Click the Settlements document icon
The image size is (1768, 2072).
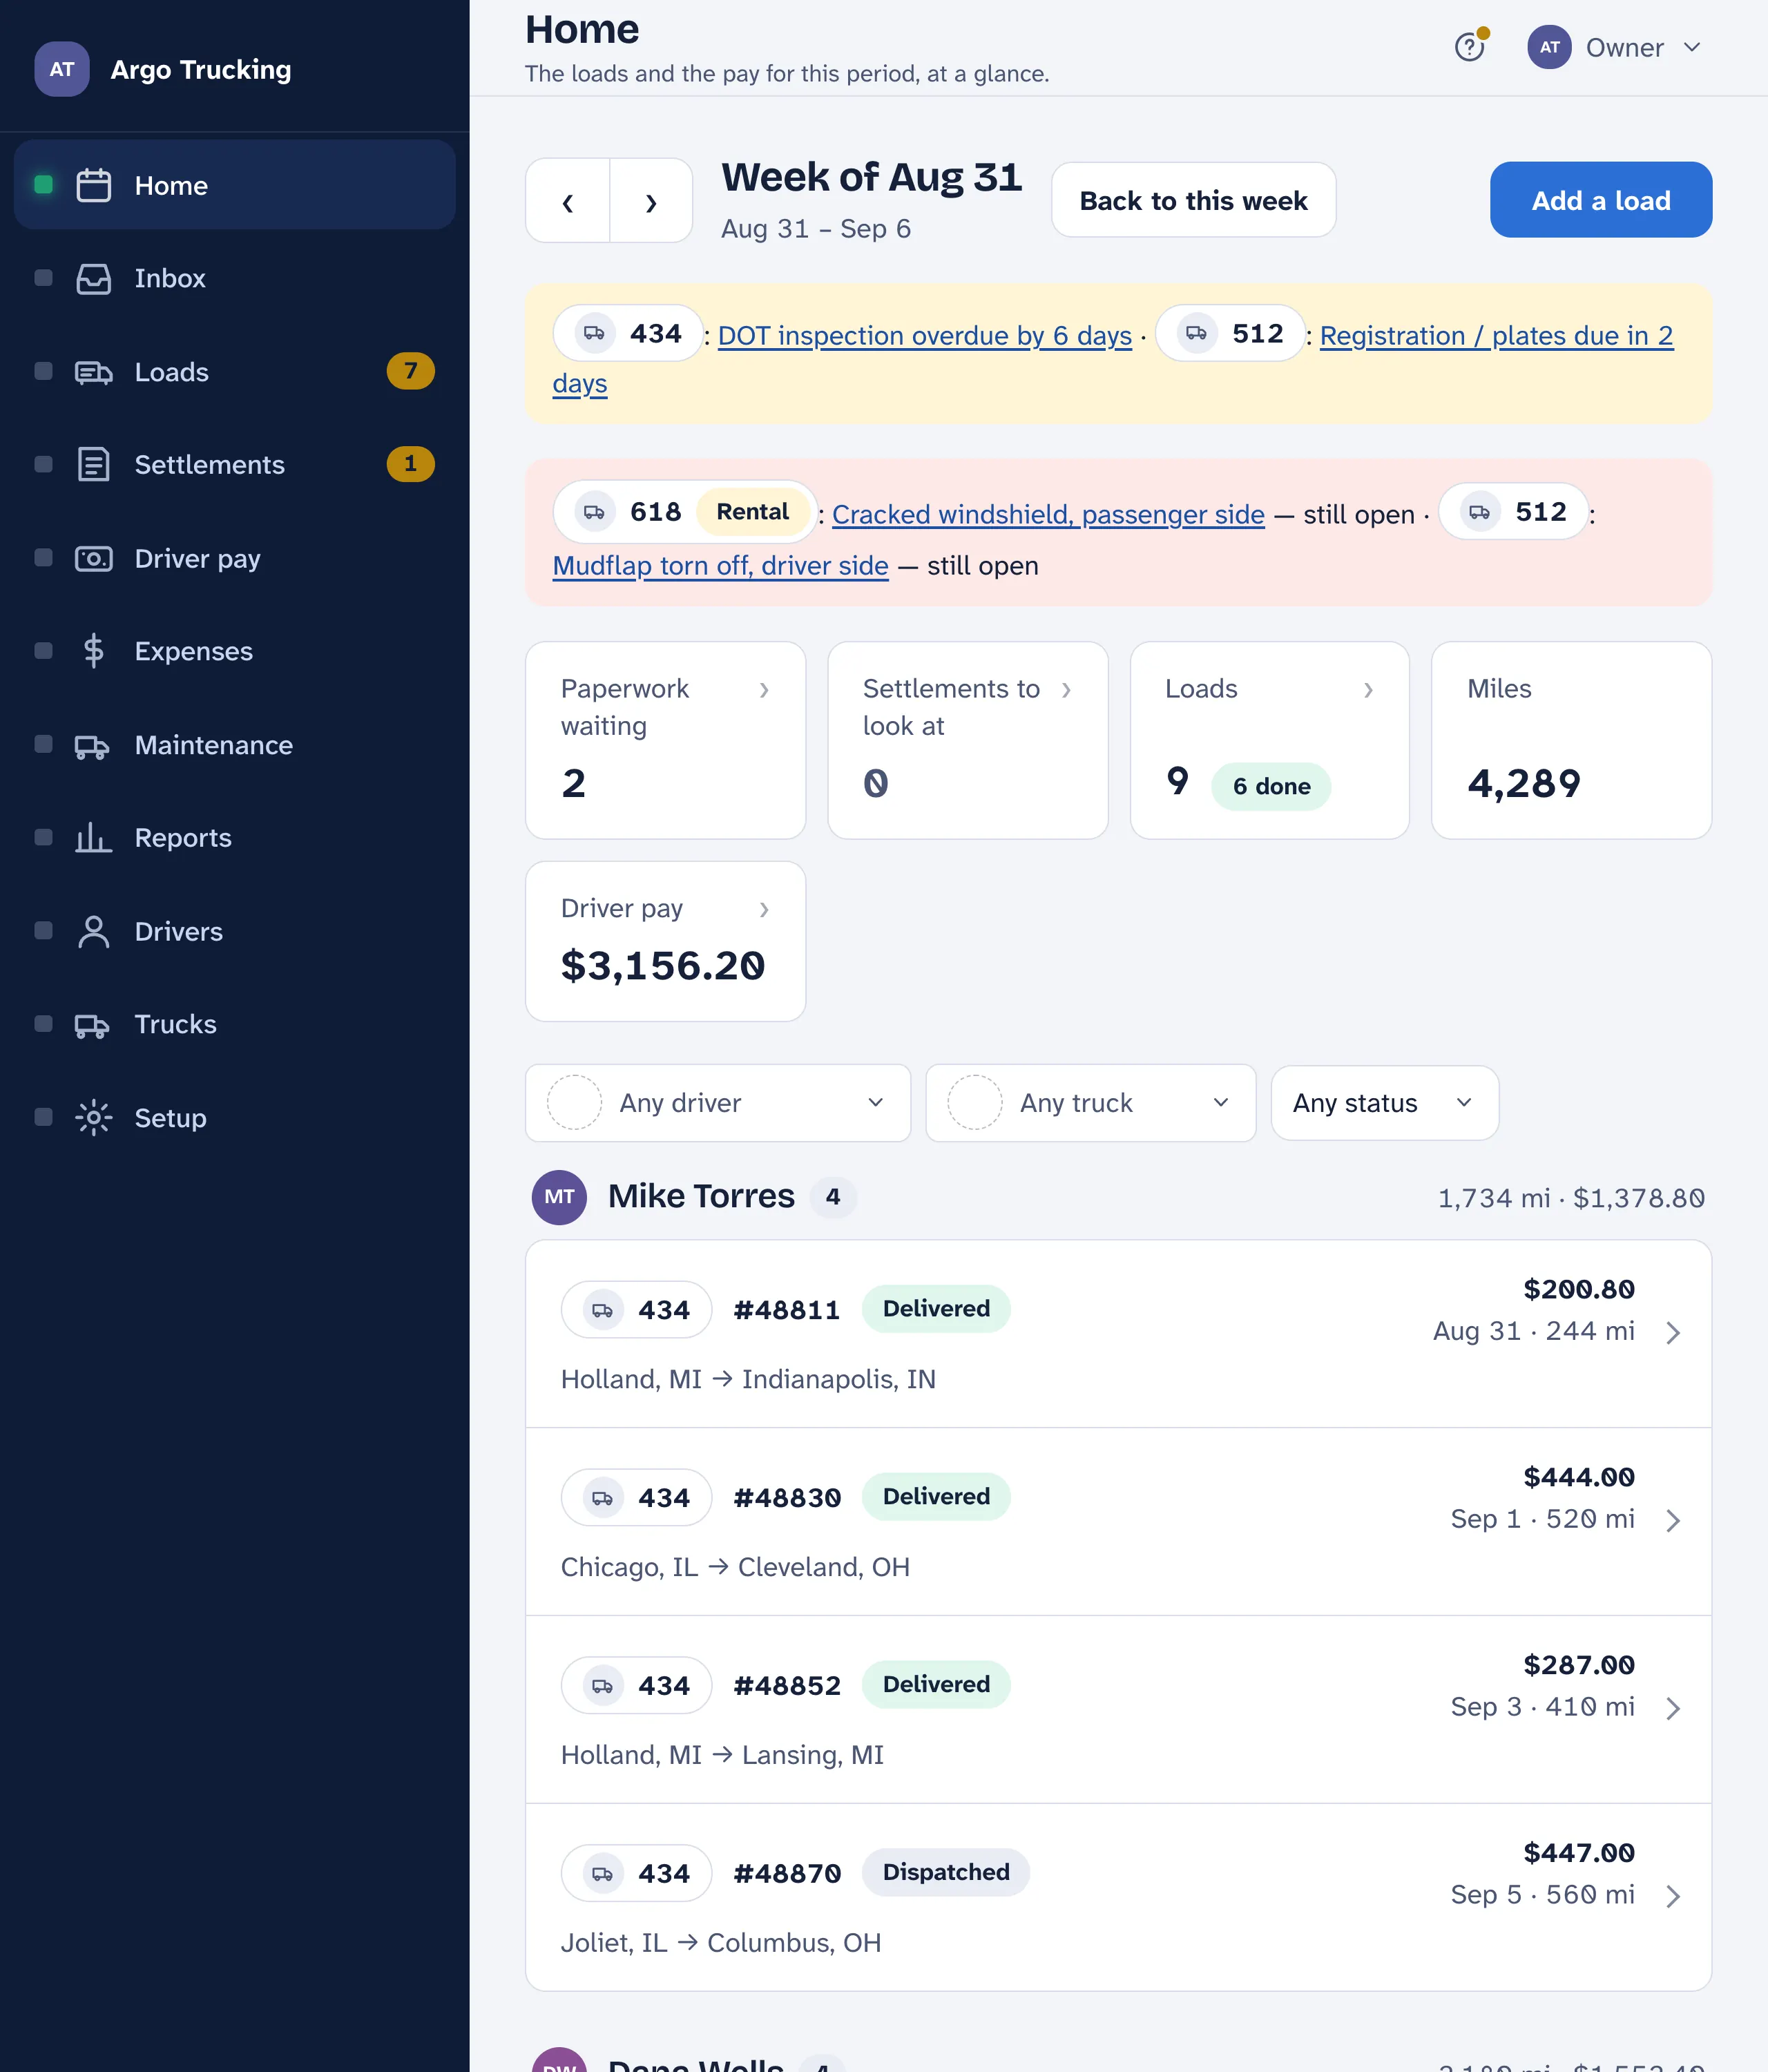(93, 465)
